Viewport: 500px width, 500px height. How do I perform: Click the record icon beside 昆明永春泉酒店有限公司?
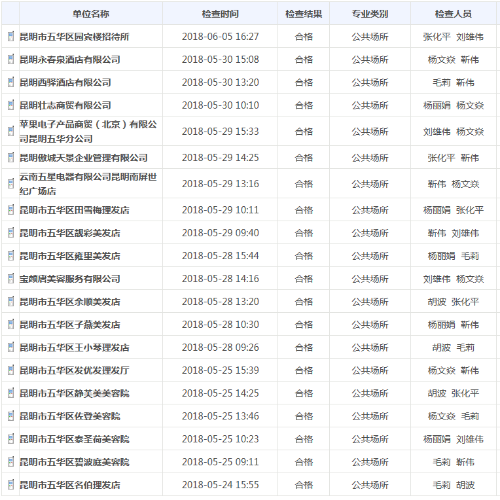click(x=11, y=59)
